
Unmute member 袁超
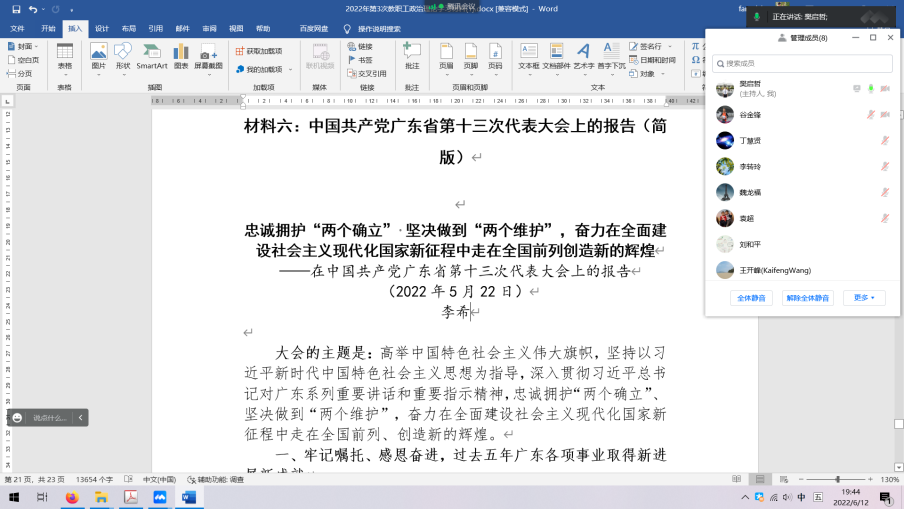[x=885, y=218]
